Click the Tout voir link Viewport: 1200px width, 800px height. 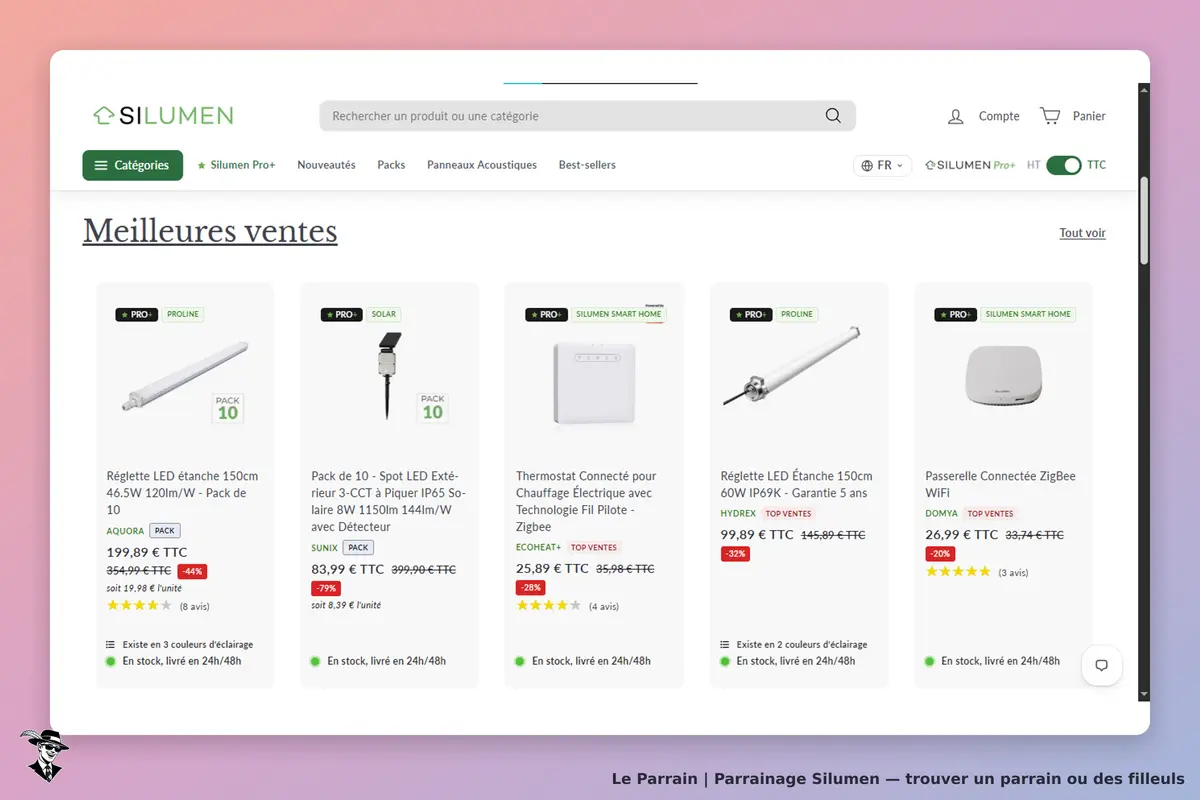point(1083,233)
